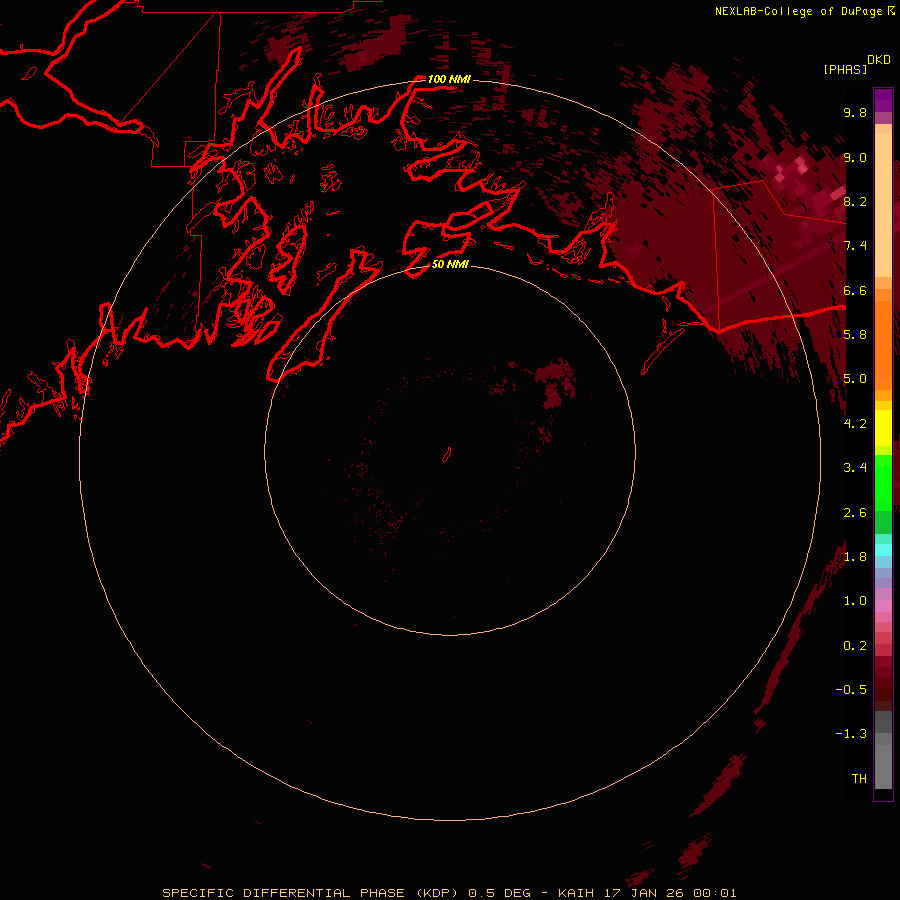Click the 9.0 scale value
The height and width of the screenshot is (900, 900).
point(855,157)
